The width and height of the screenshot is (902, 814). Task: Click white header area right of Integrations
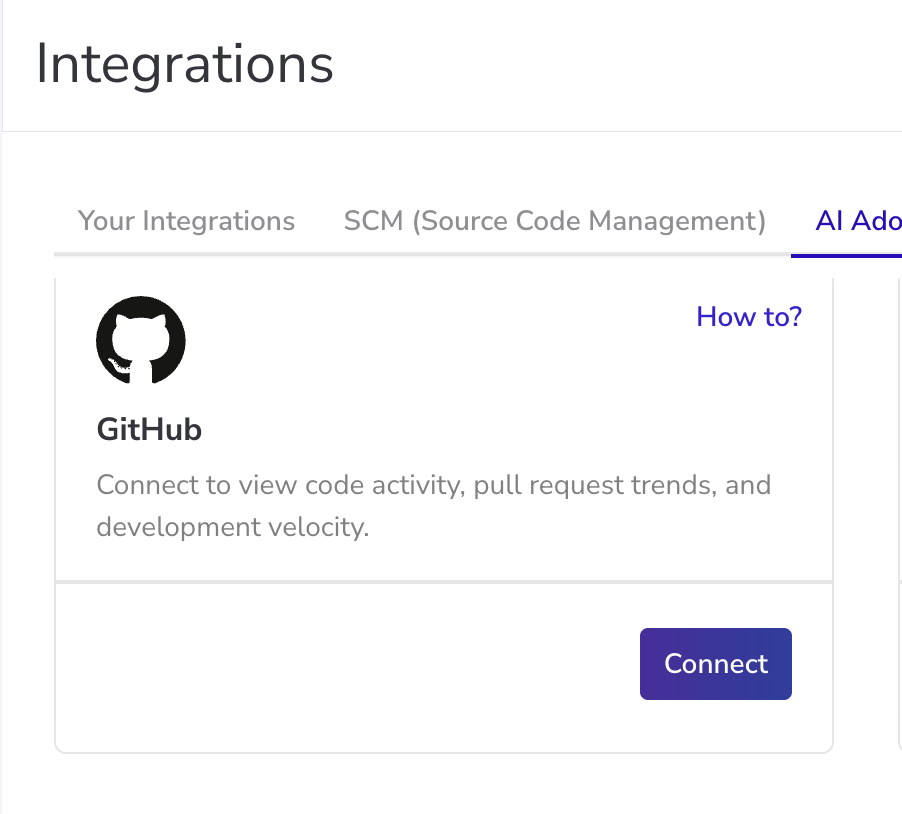pos(620,65)
